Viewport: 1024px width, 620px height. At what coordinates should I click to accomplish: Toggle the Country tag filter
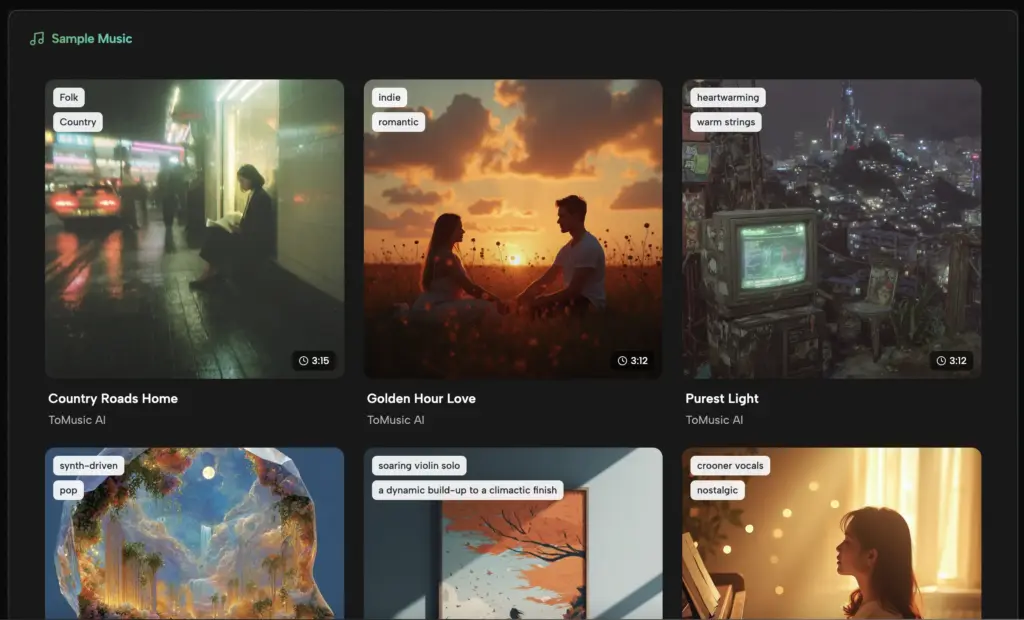pos(78,121)
